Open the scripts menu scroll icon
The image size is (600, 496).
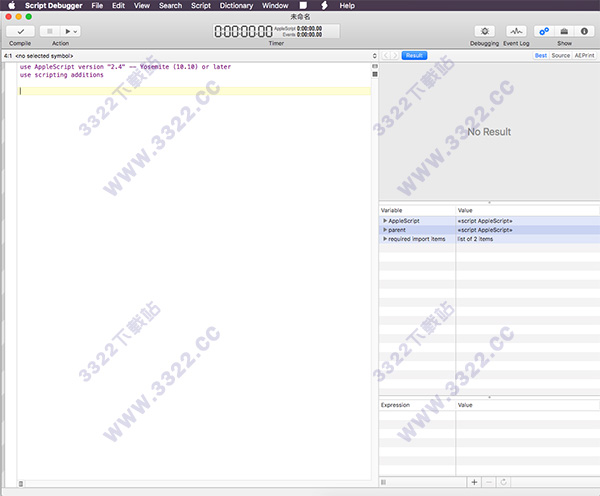pos(303,6)
